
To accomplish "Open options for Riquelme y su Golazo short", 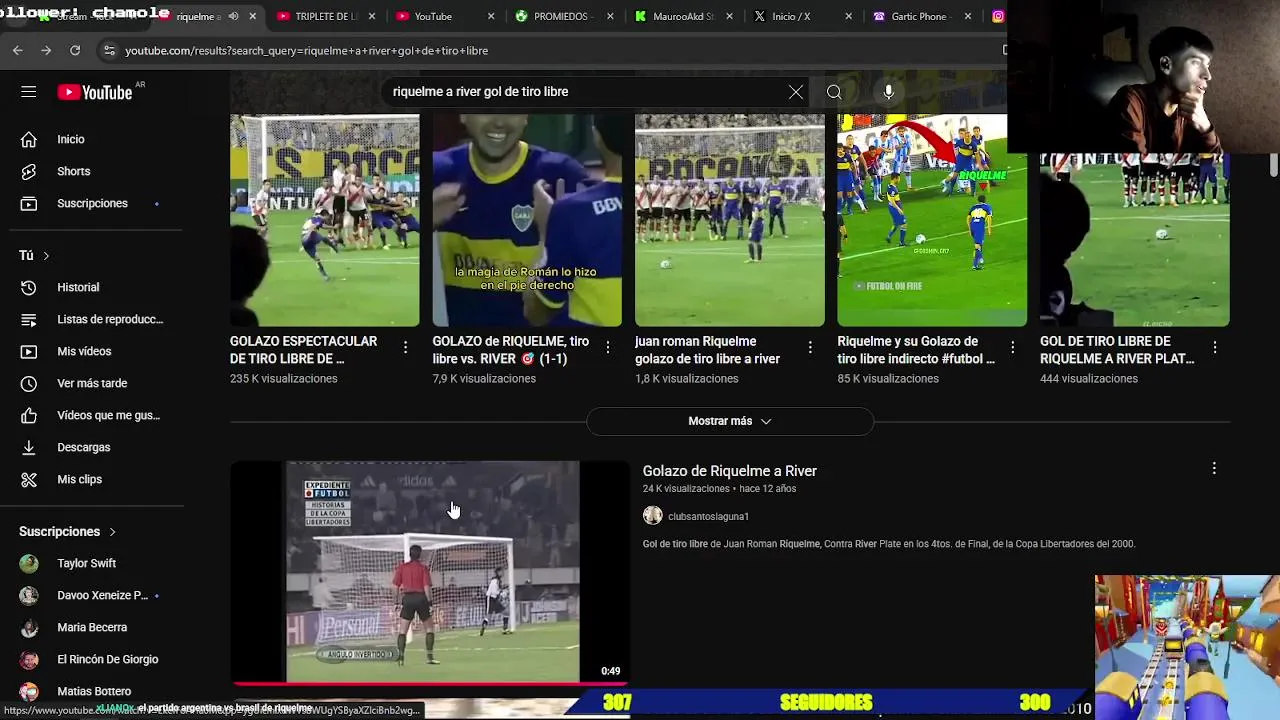I will 1012,347.
